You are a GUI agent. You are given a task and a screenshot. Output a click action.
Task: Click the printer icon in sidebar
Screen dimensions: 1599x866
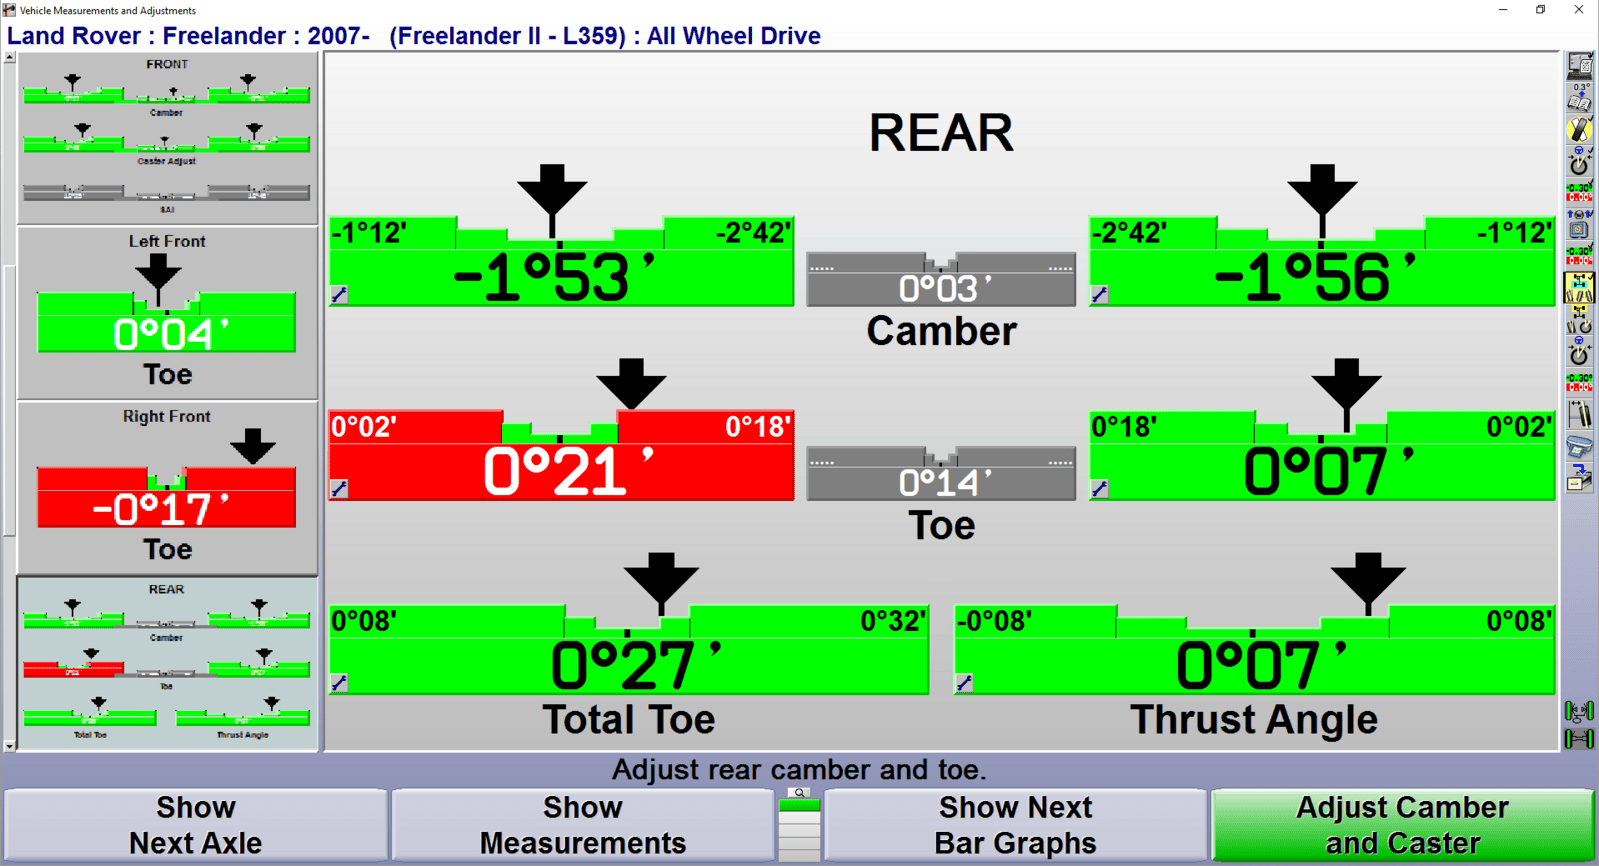coord(1579,445)
